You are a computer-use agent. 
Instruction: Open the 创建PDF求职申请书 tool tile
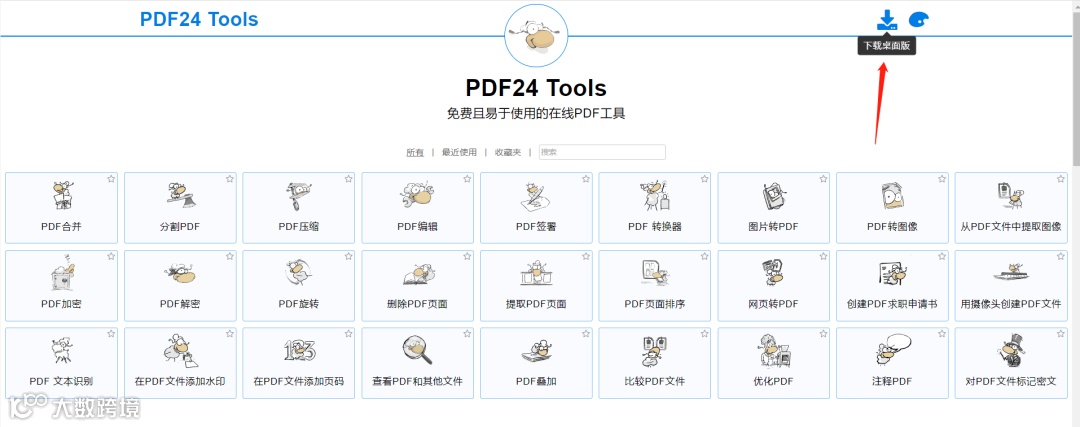[x=893, y=286]
